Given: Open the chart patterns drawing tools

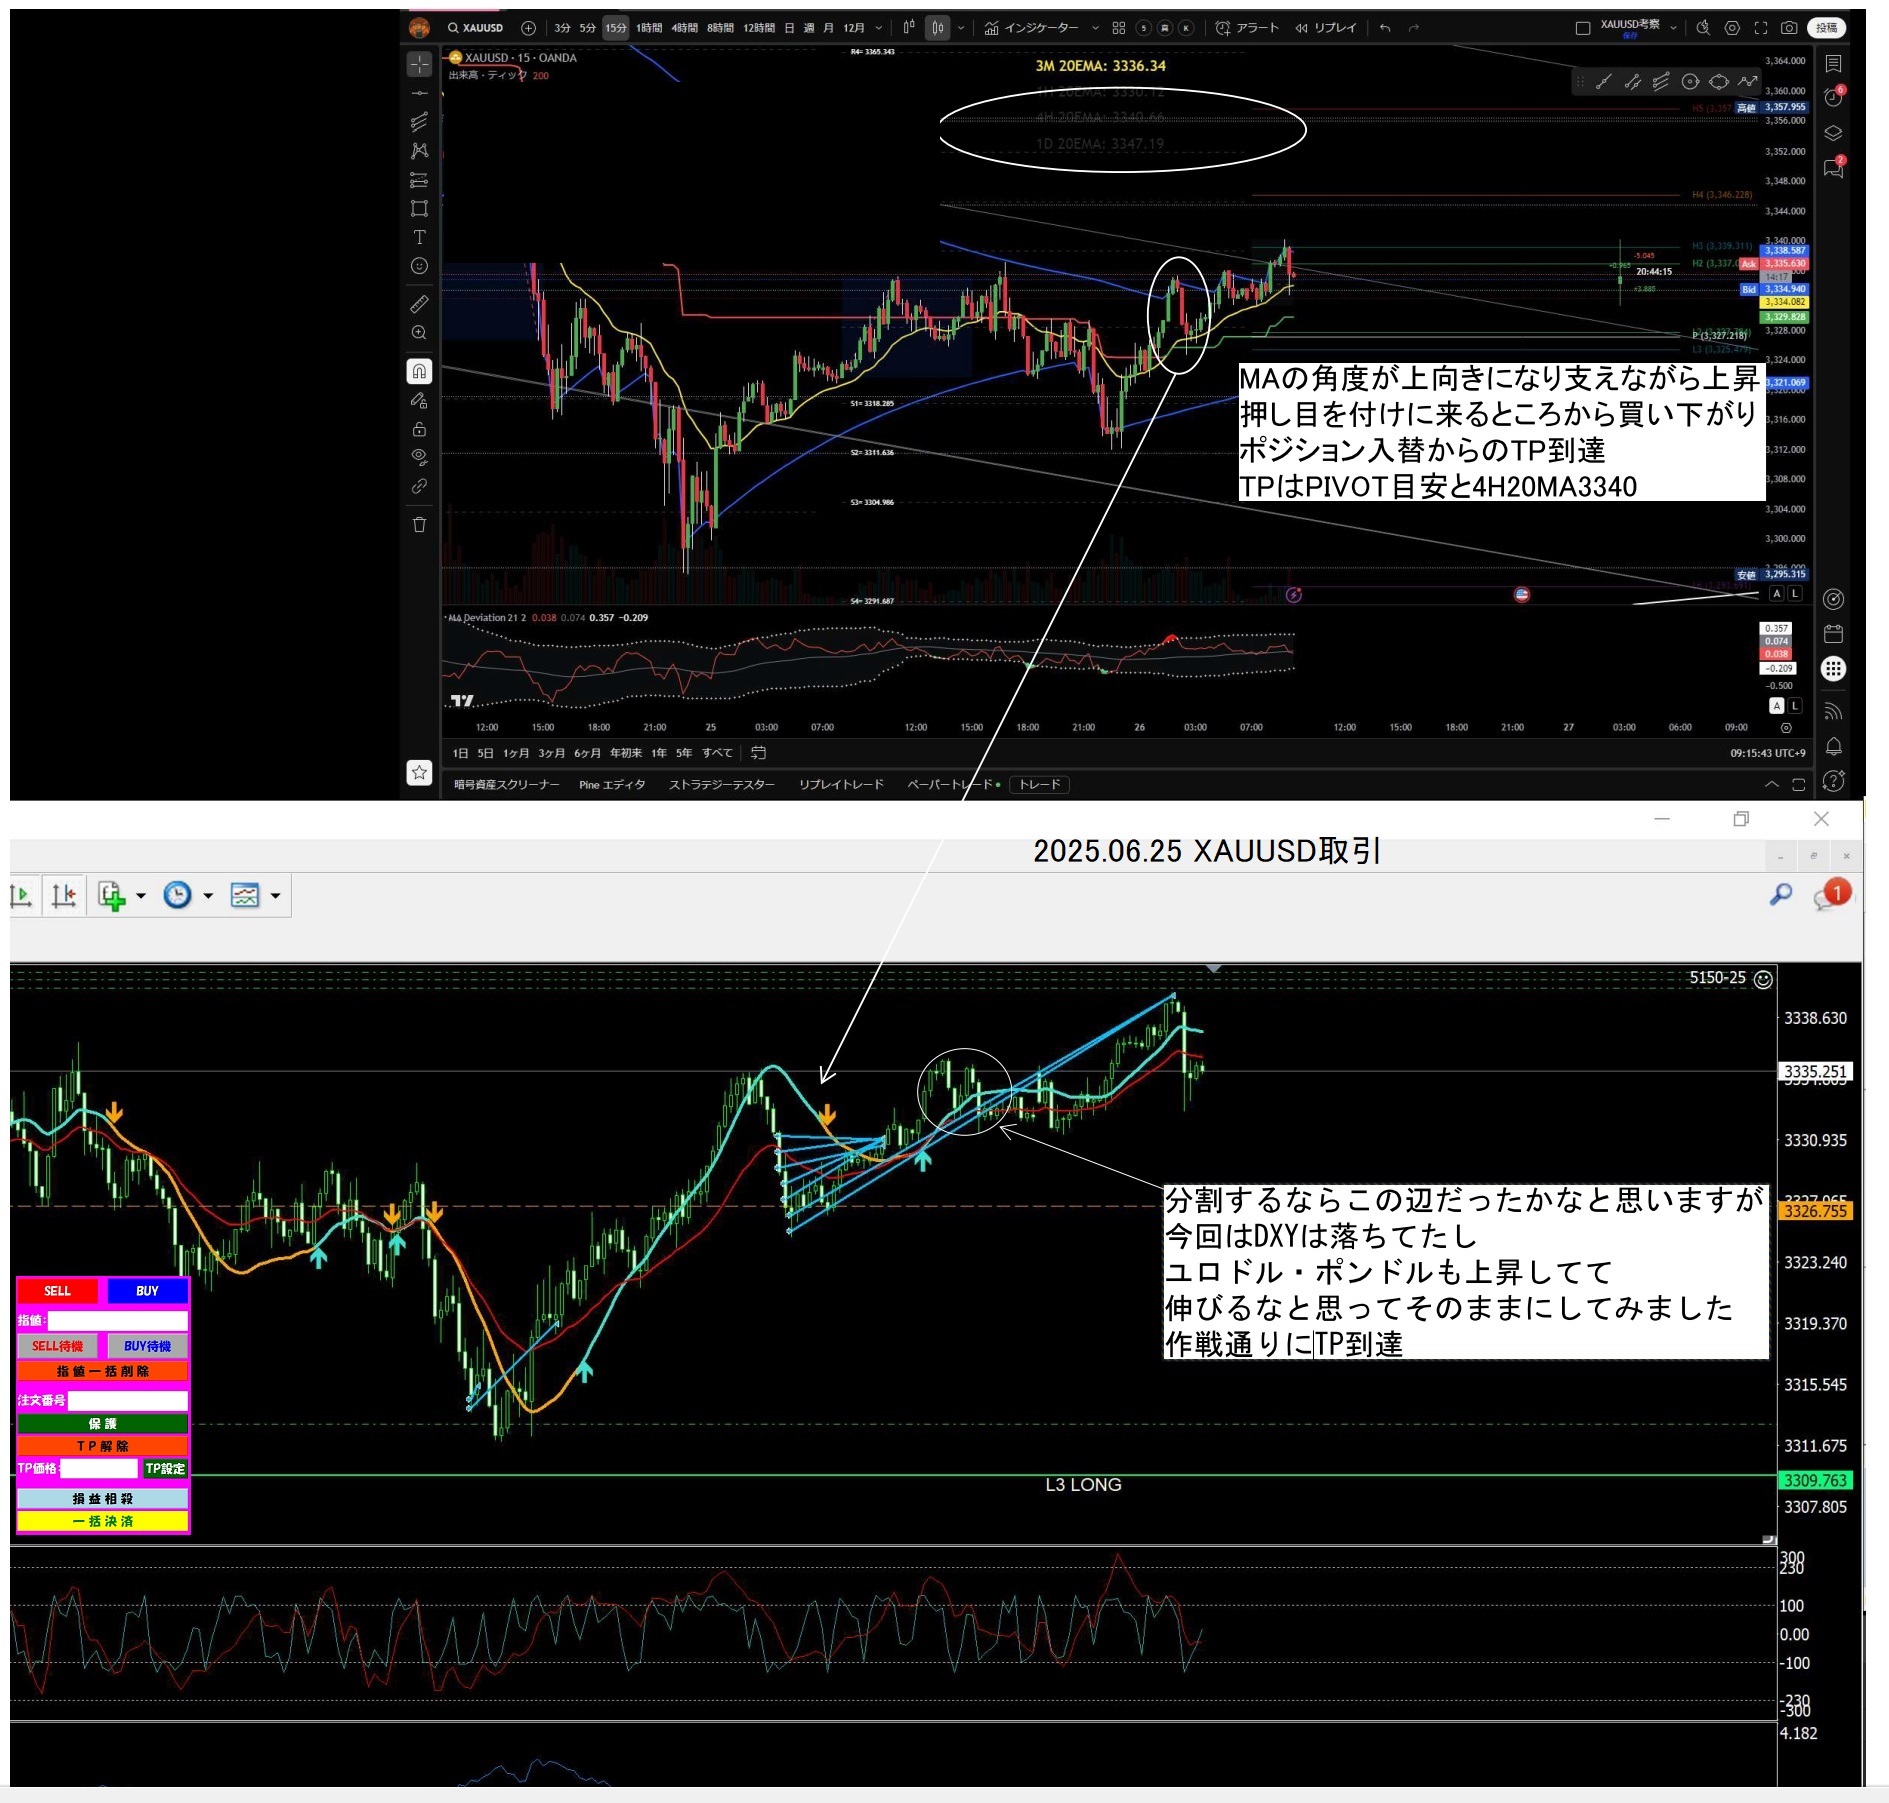Looking at the screenshot, I should click(419, 151).
